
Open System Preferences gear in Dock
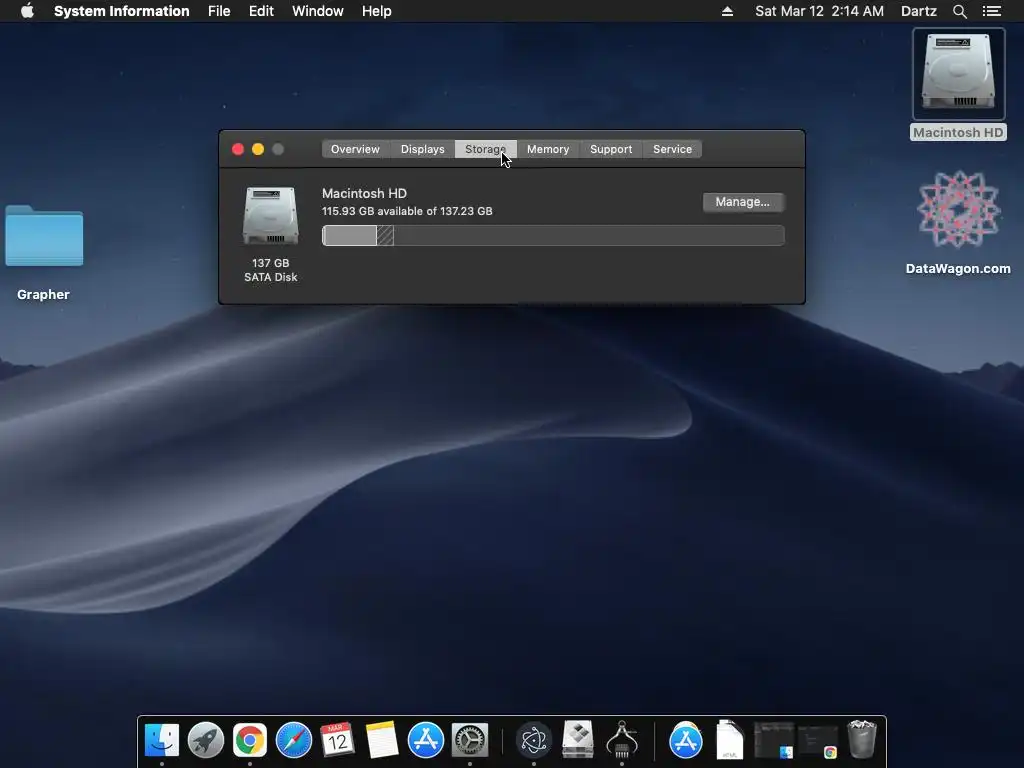pos(470,740)
